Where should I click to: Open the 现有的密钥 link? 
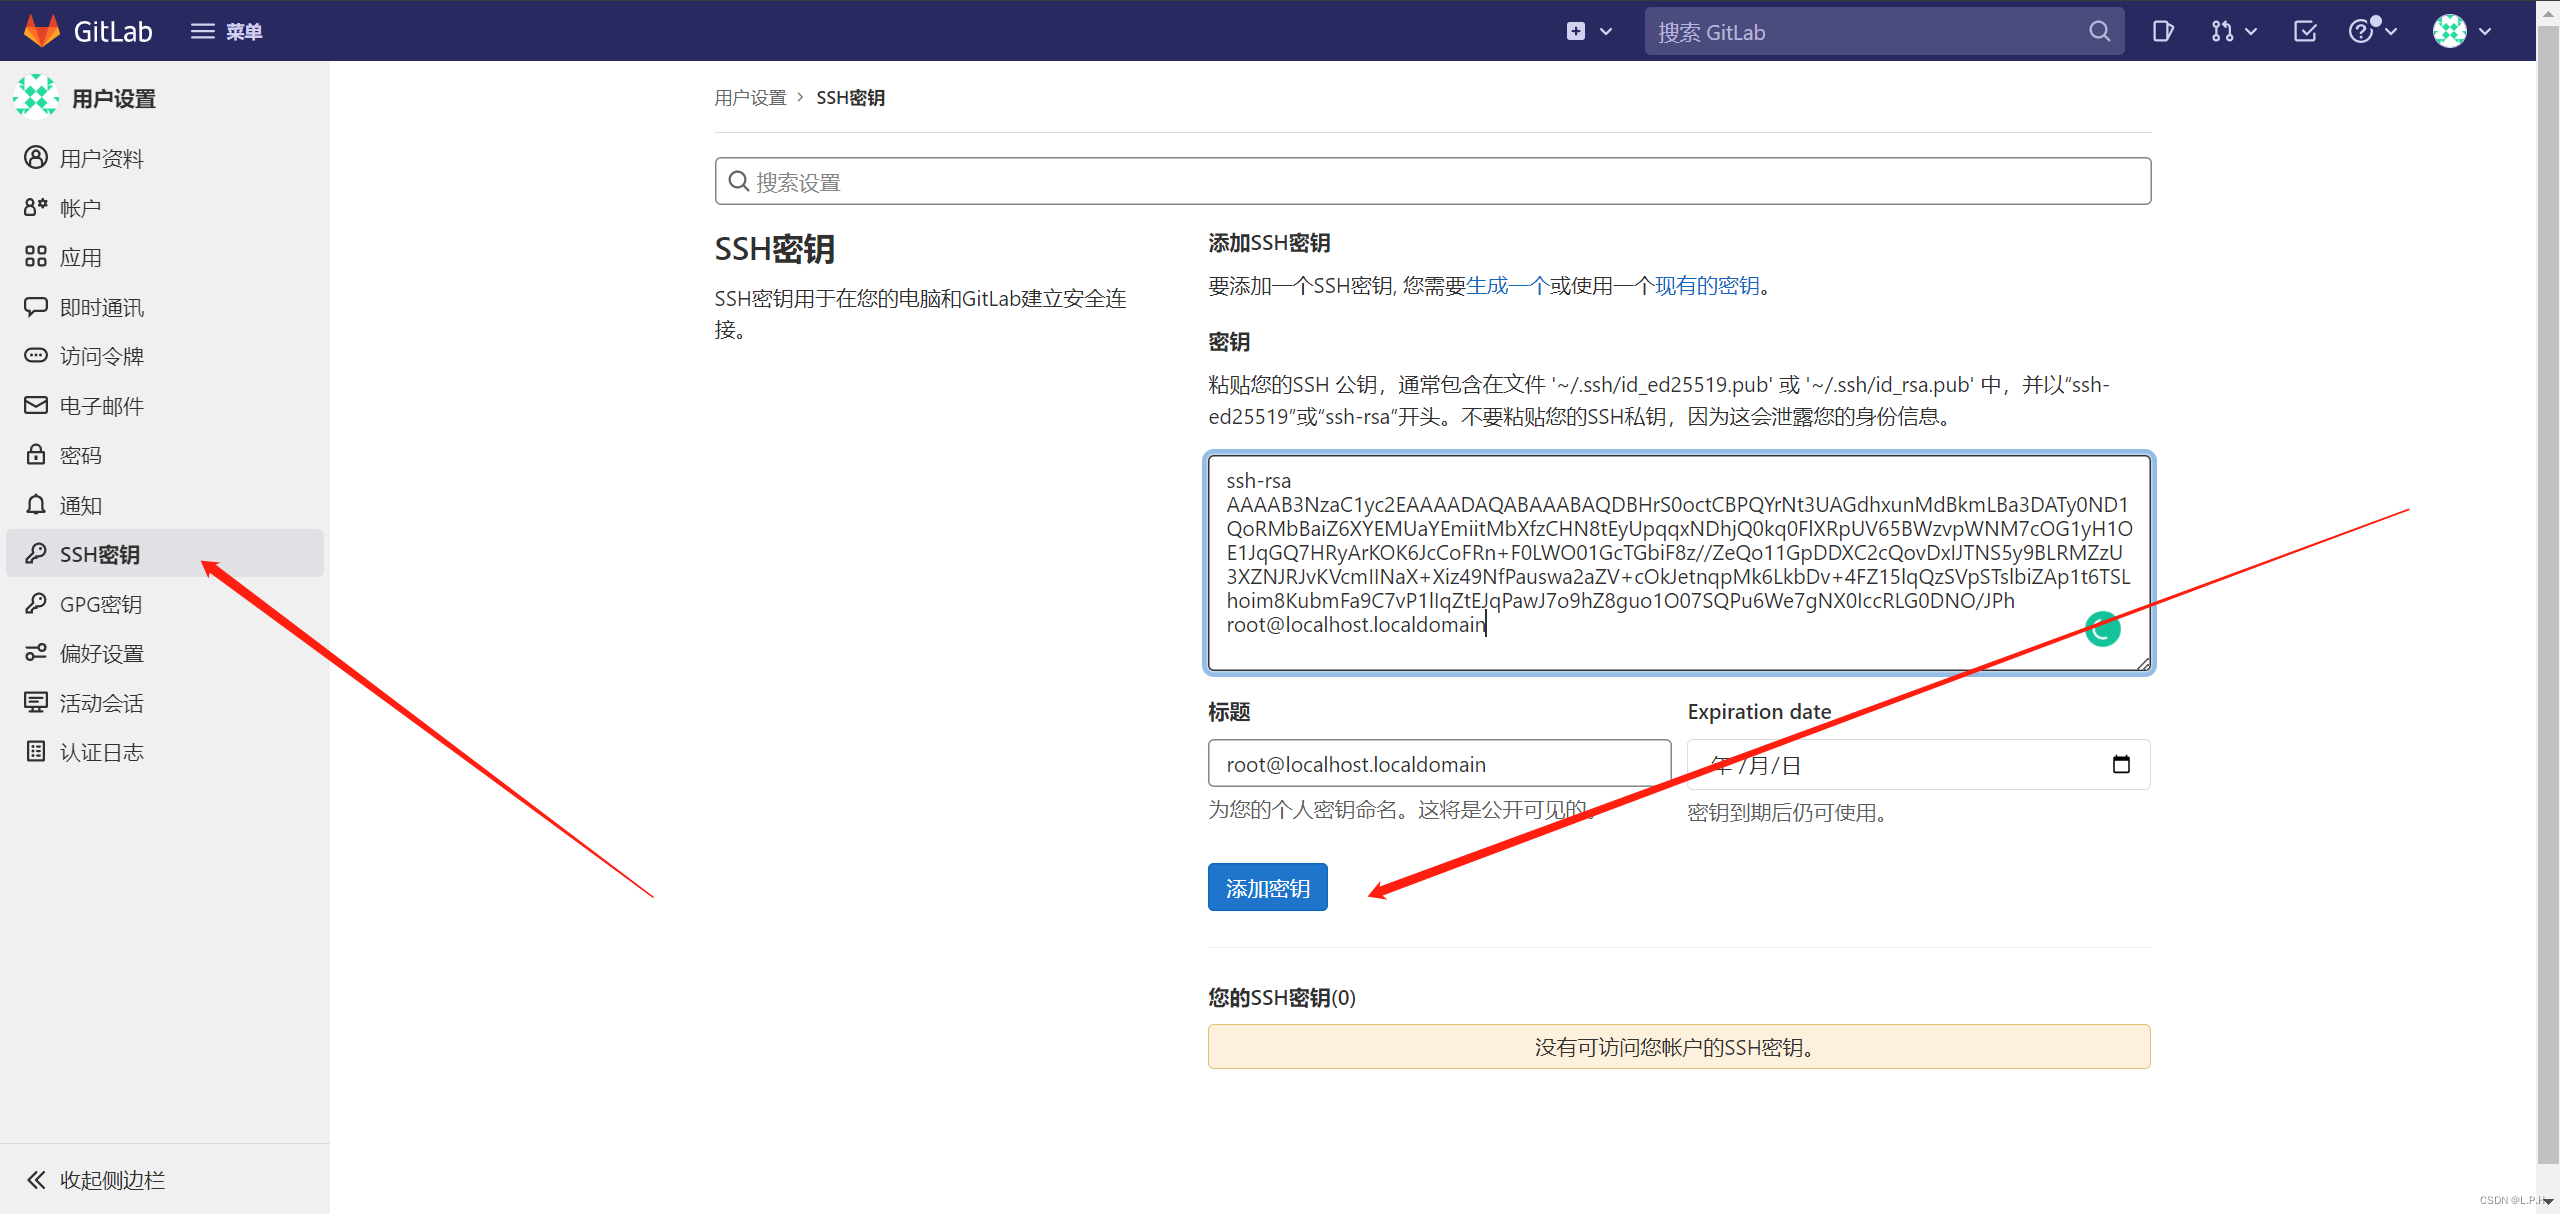click(x=1707, y=286)
